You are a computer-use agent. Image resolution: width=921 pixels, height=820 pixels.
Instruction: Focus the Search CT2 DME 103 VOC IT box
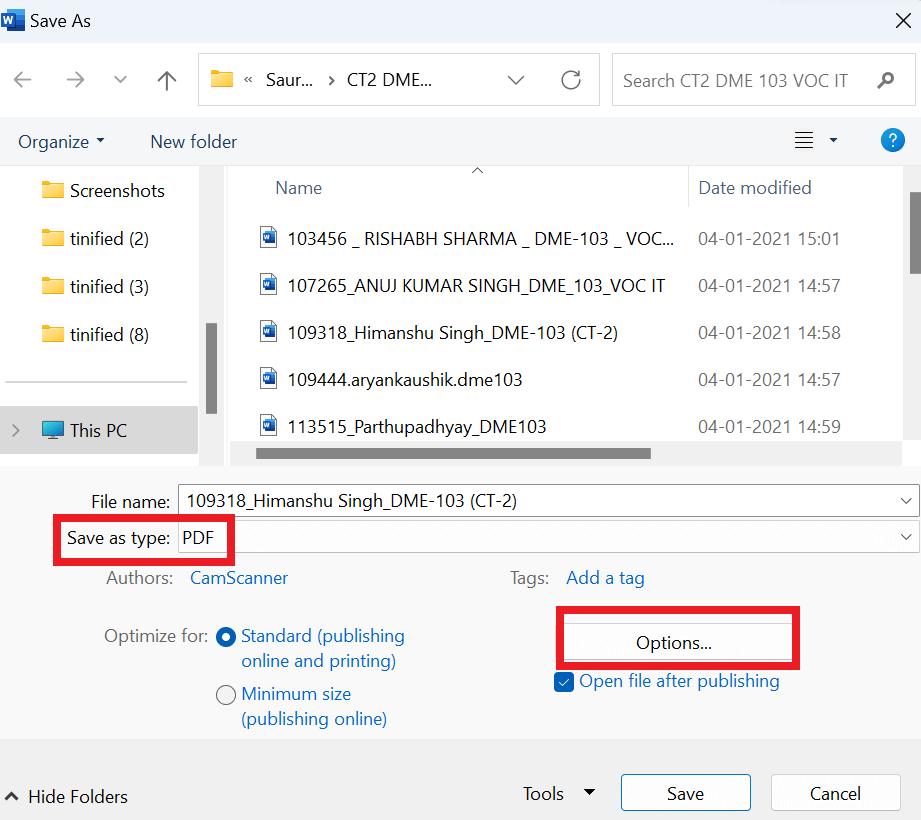(x=764, y=80)
